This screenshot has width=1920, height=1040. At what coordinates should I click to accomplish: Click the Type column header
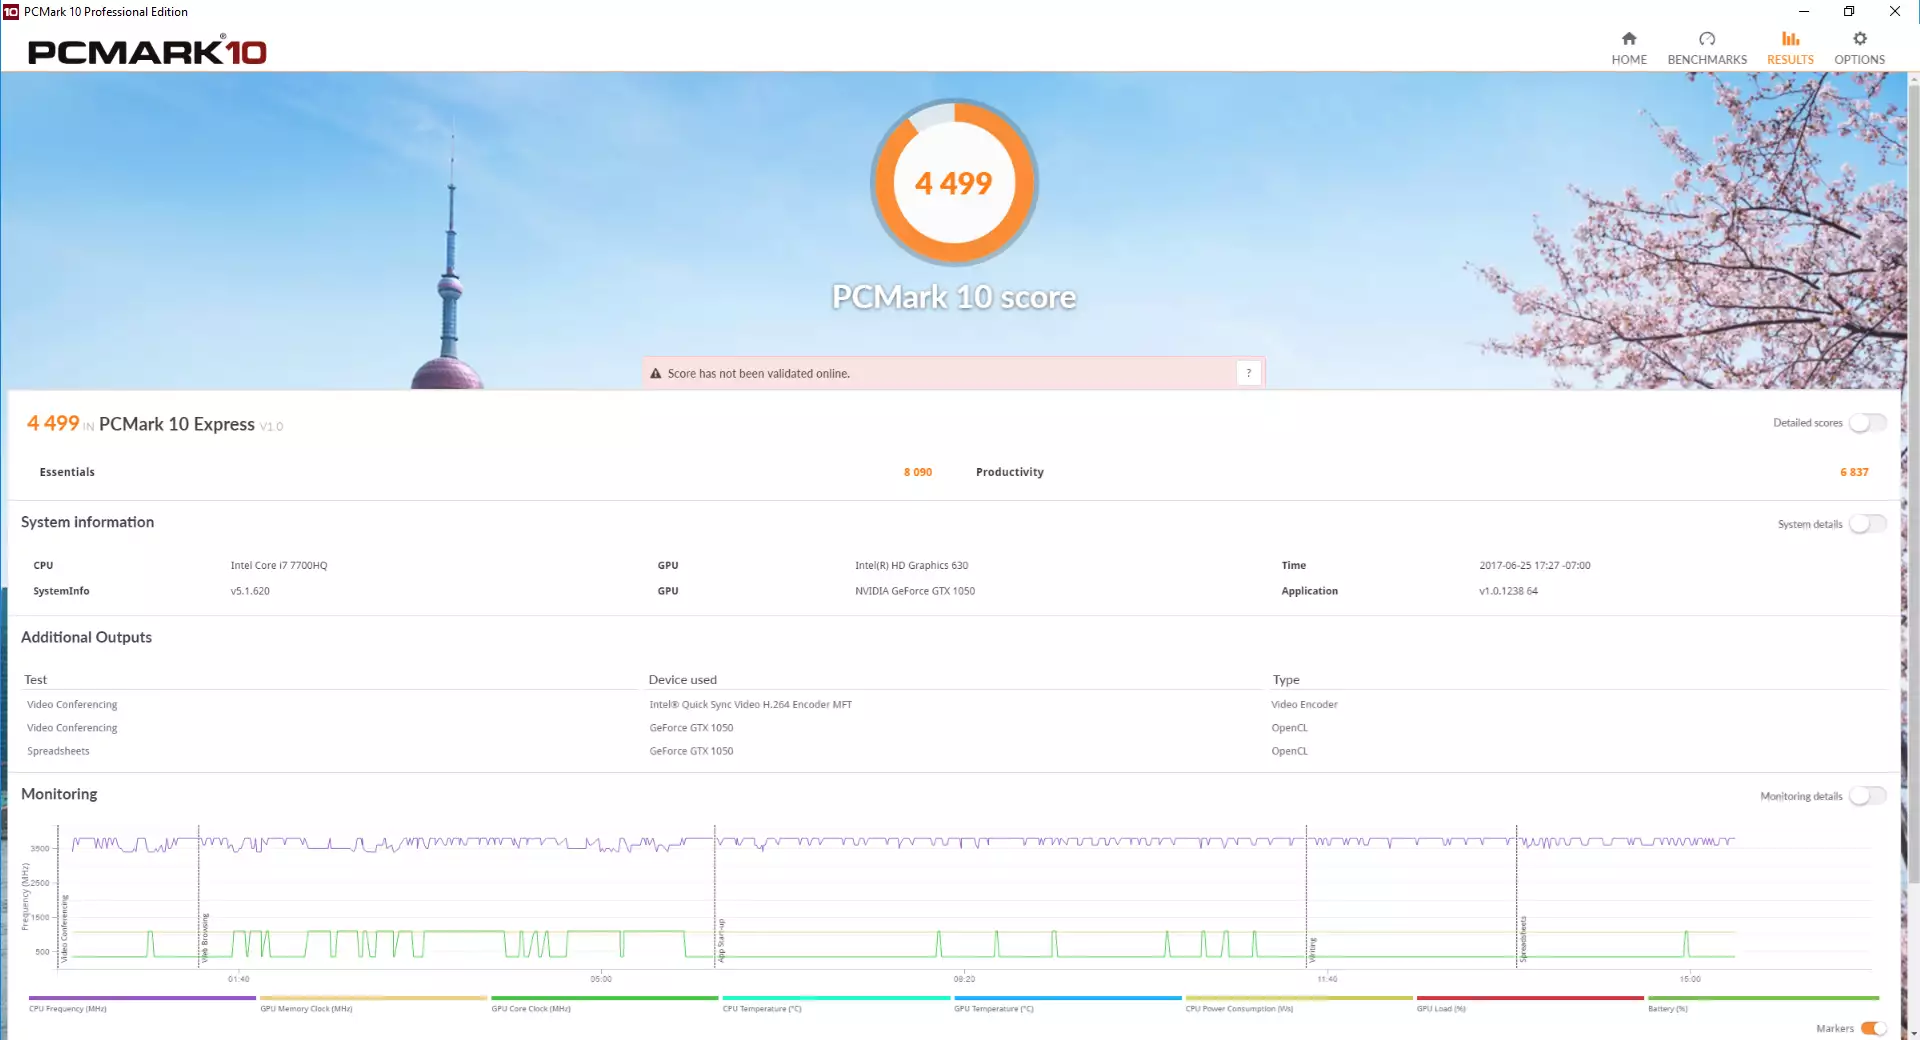tap(1286, 680)
